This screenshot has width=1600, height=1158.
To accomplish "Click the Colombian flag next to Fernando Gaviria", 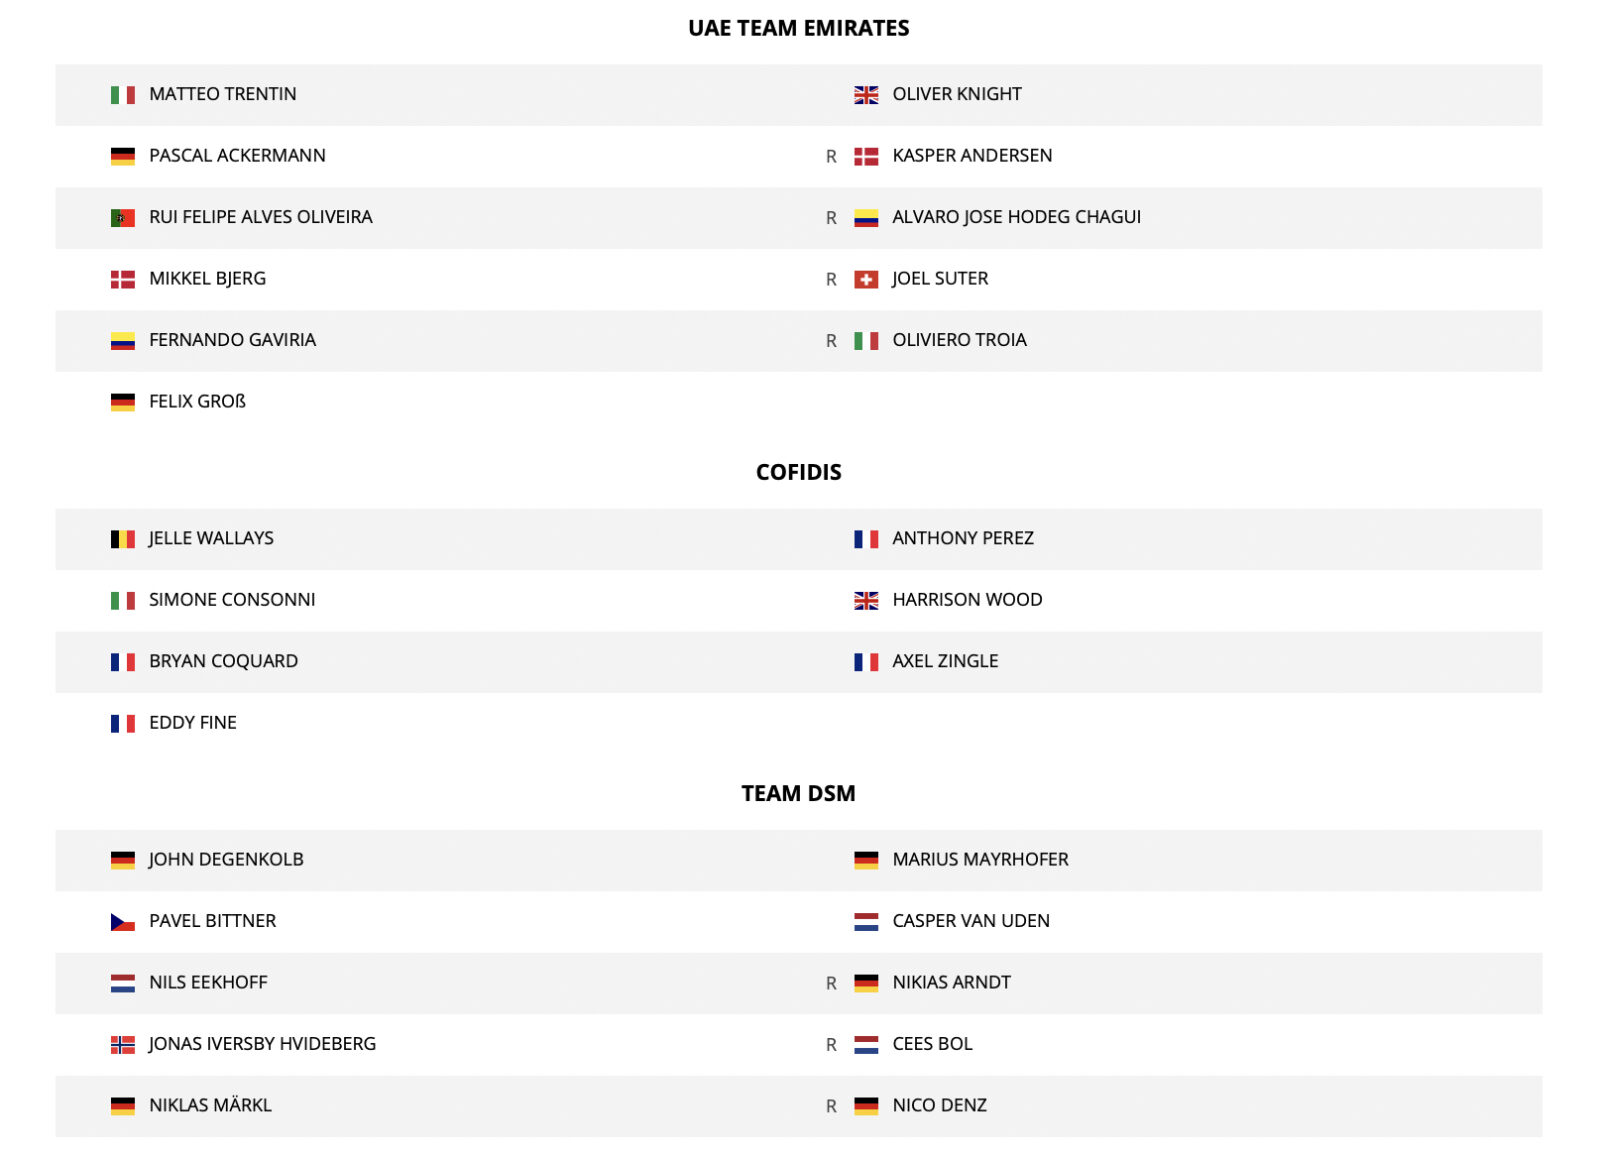I will pyautogui.click(x=122, y=341).
